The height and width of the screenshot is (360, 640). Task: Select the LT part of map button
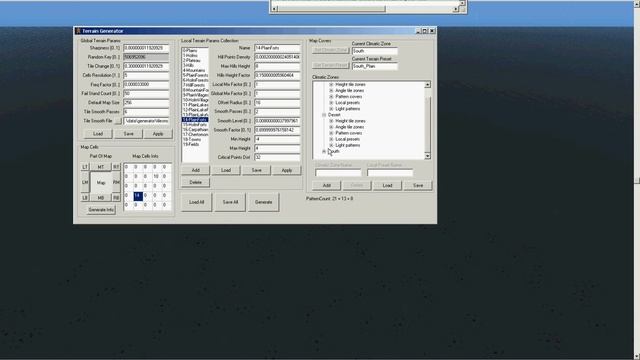(x=85, y=167)
